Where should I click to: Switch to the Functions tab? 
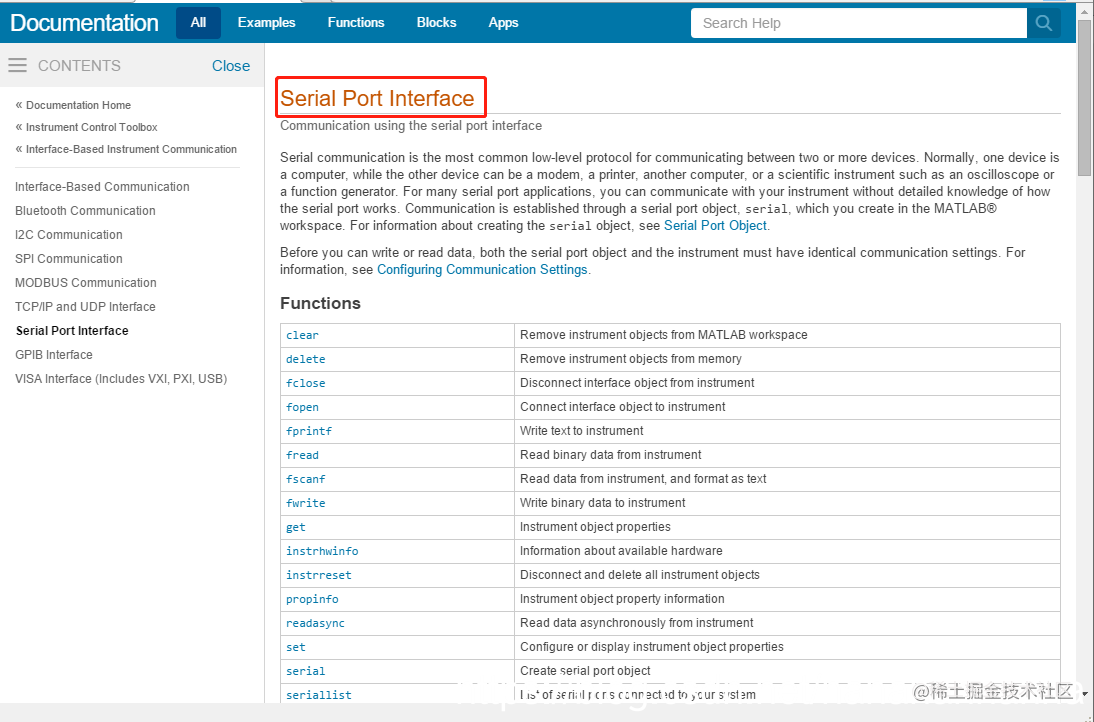click(x=356, y=22)
